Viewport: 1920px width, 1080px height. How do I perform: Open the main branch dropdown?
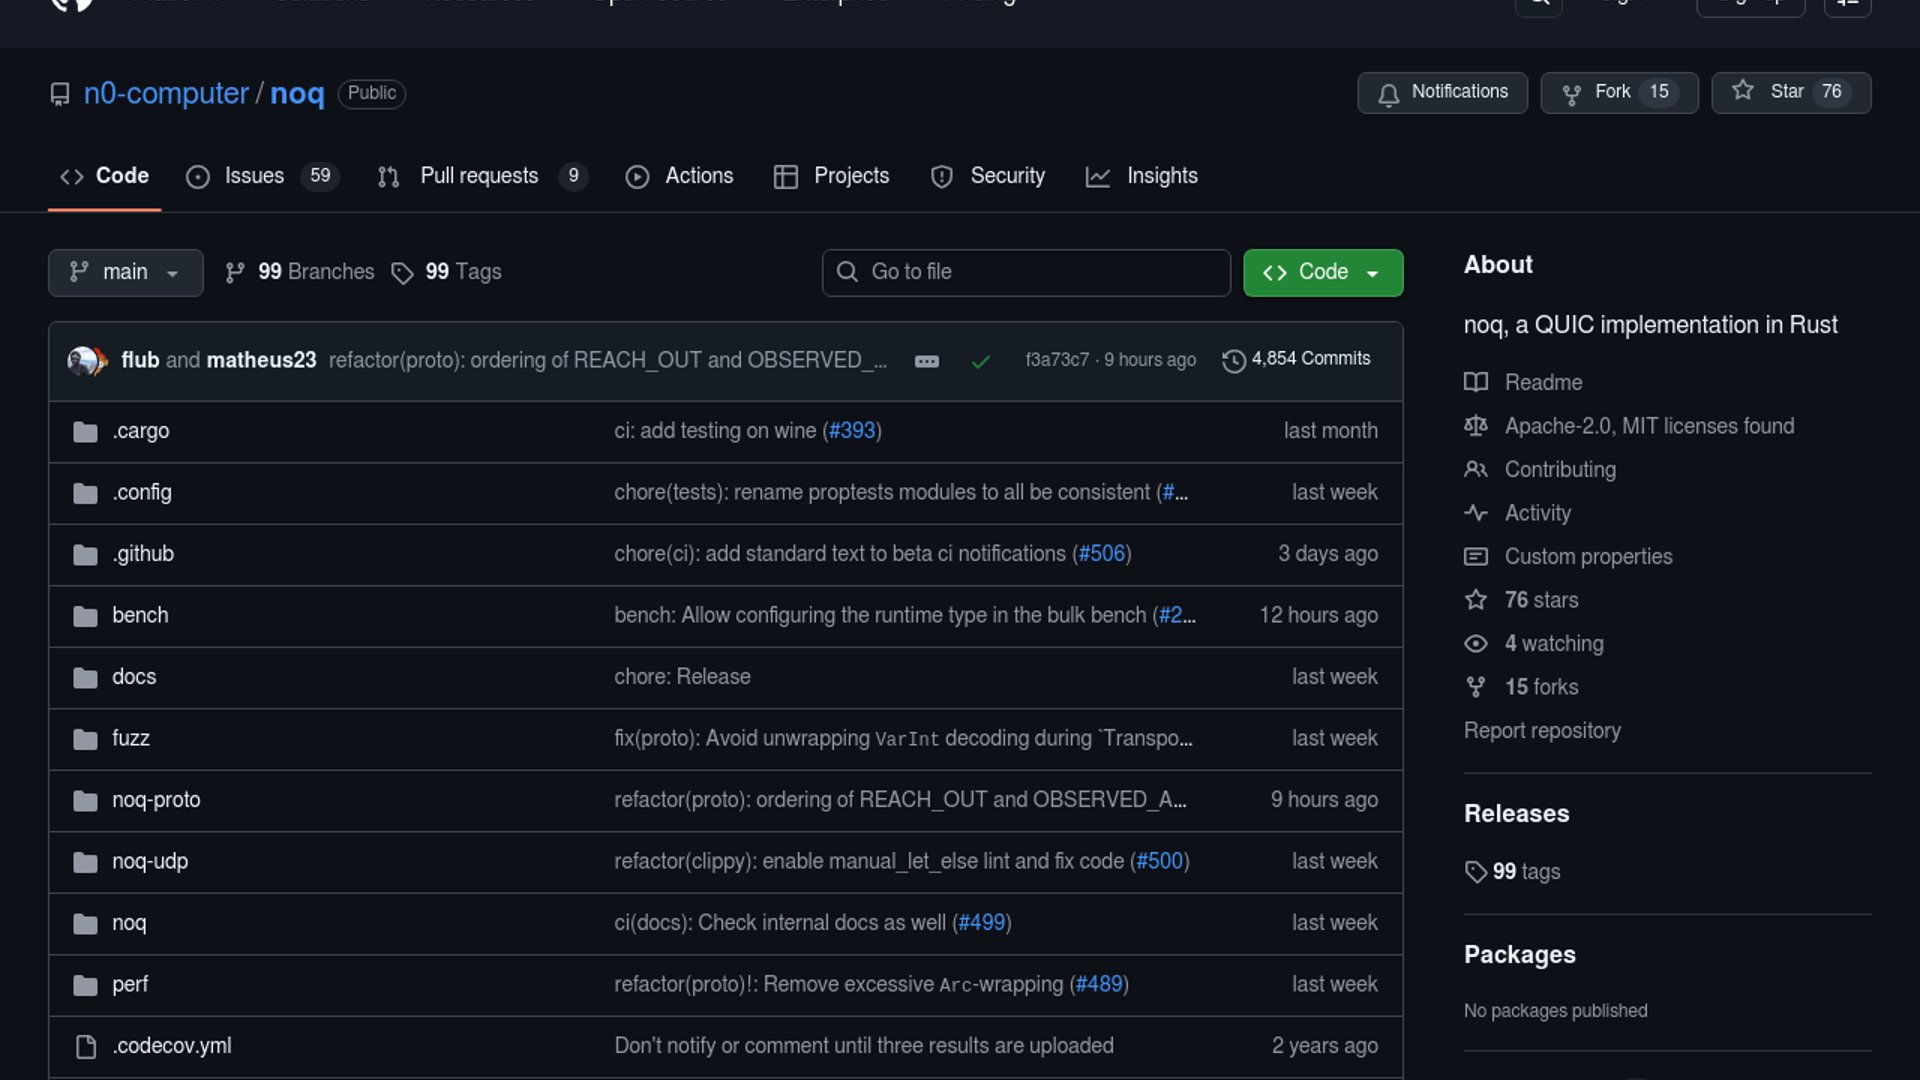point(125,272)
